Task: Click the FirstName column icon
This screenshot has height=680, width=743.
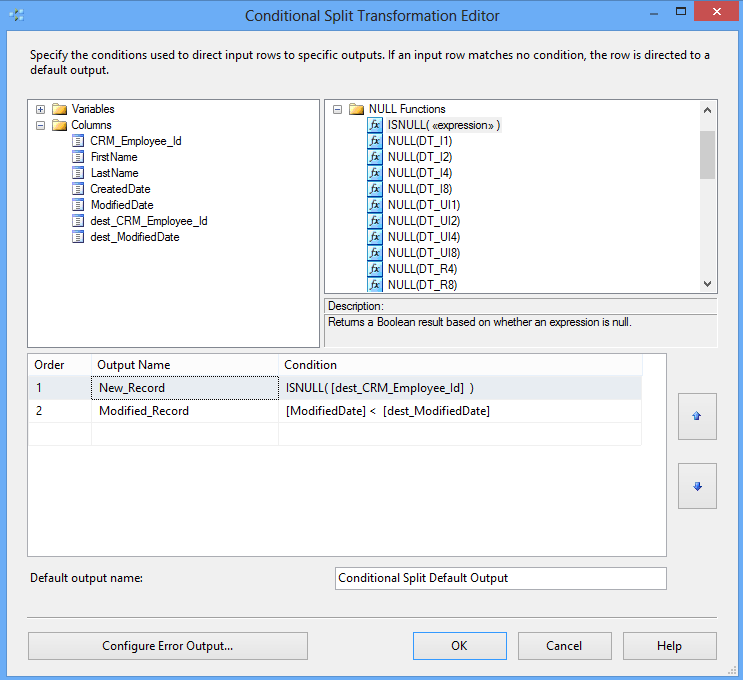Action: click(x=78, y=157)
